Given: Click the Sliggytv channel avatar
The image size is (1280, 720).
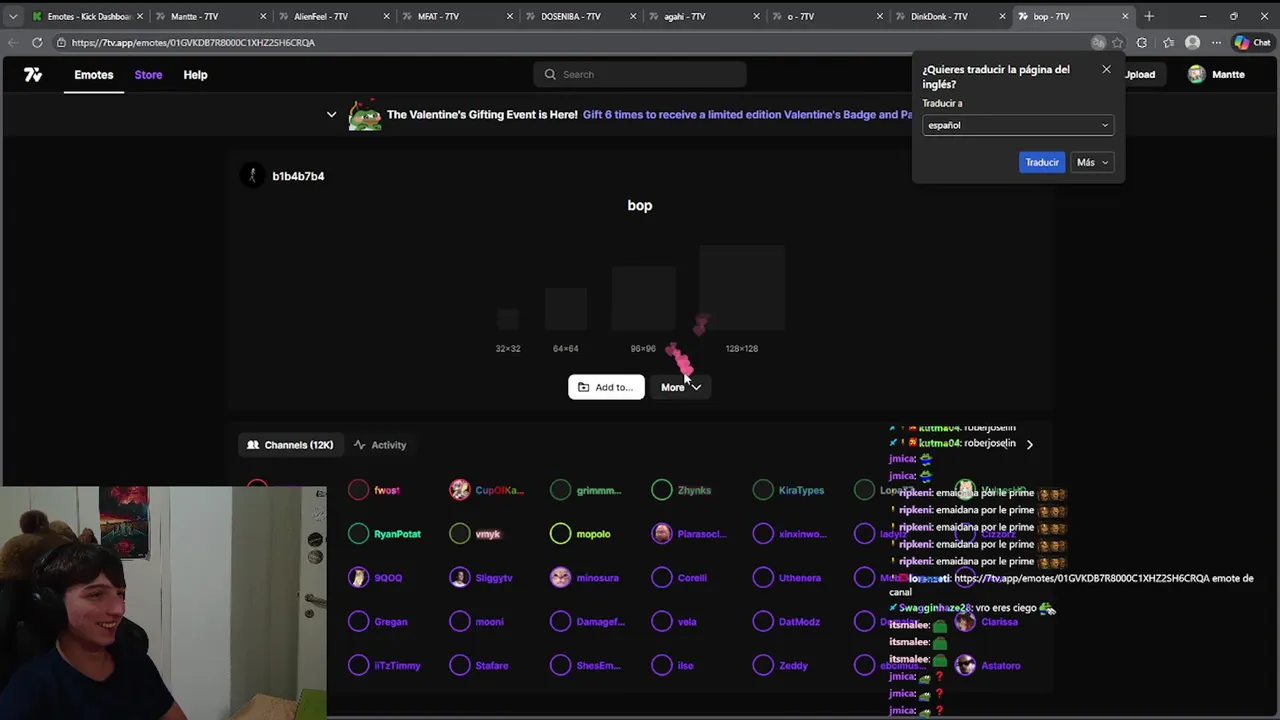Looking at the screenshot, I should (460, 578).
